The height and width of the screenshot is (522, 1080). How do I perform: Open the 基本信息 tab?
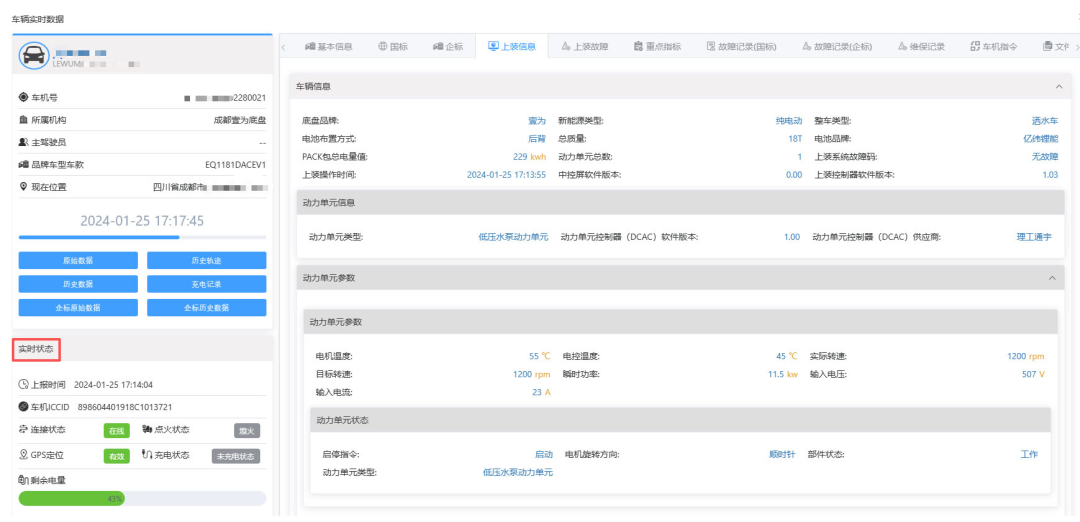[x=329, y=46]
